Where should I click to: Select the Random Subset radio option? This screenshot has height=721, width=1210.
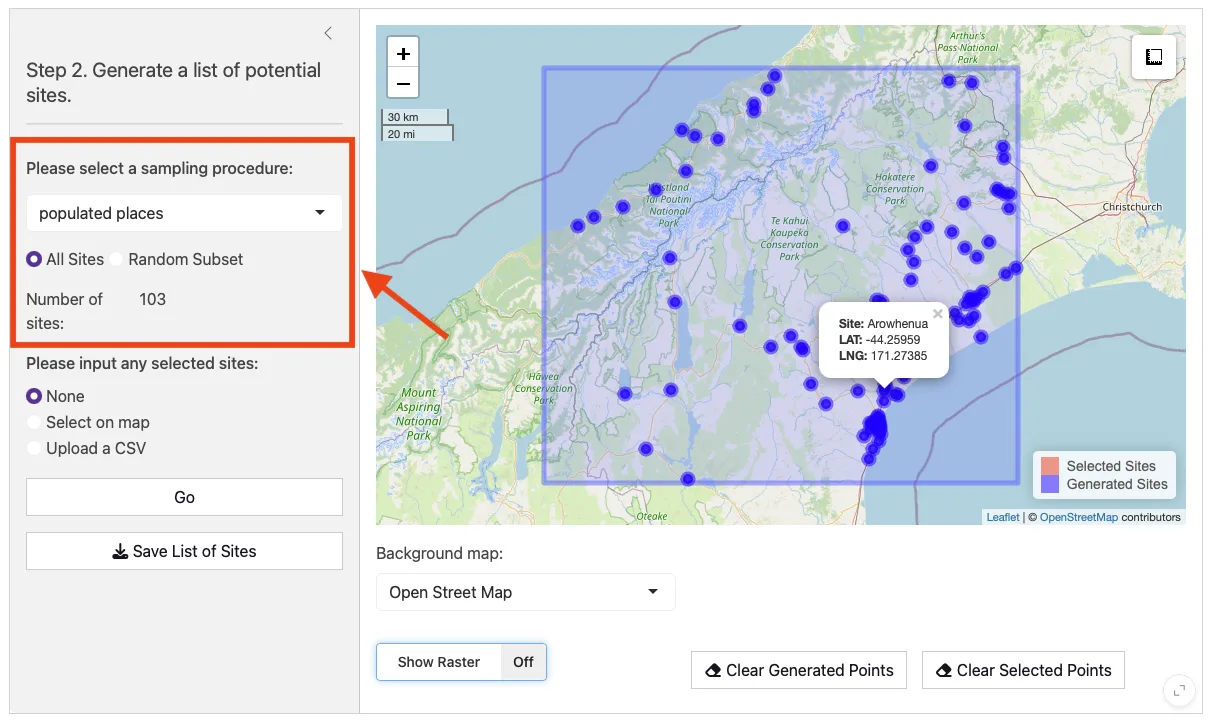click(x=116, y=259)
